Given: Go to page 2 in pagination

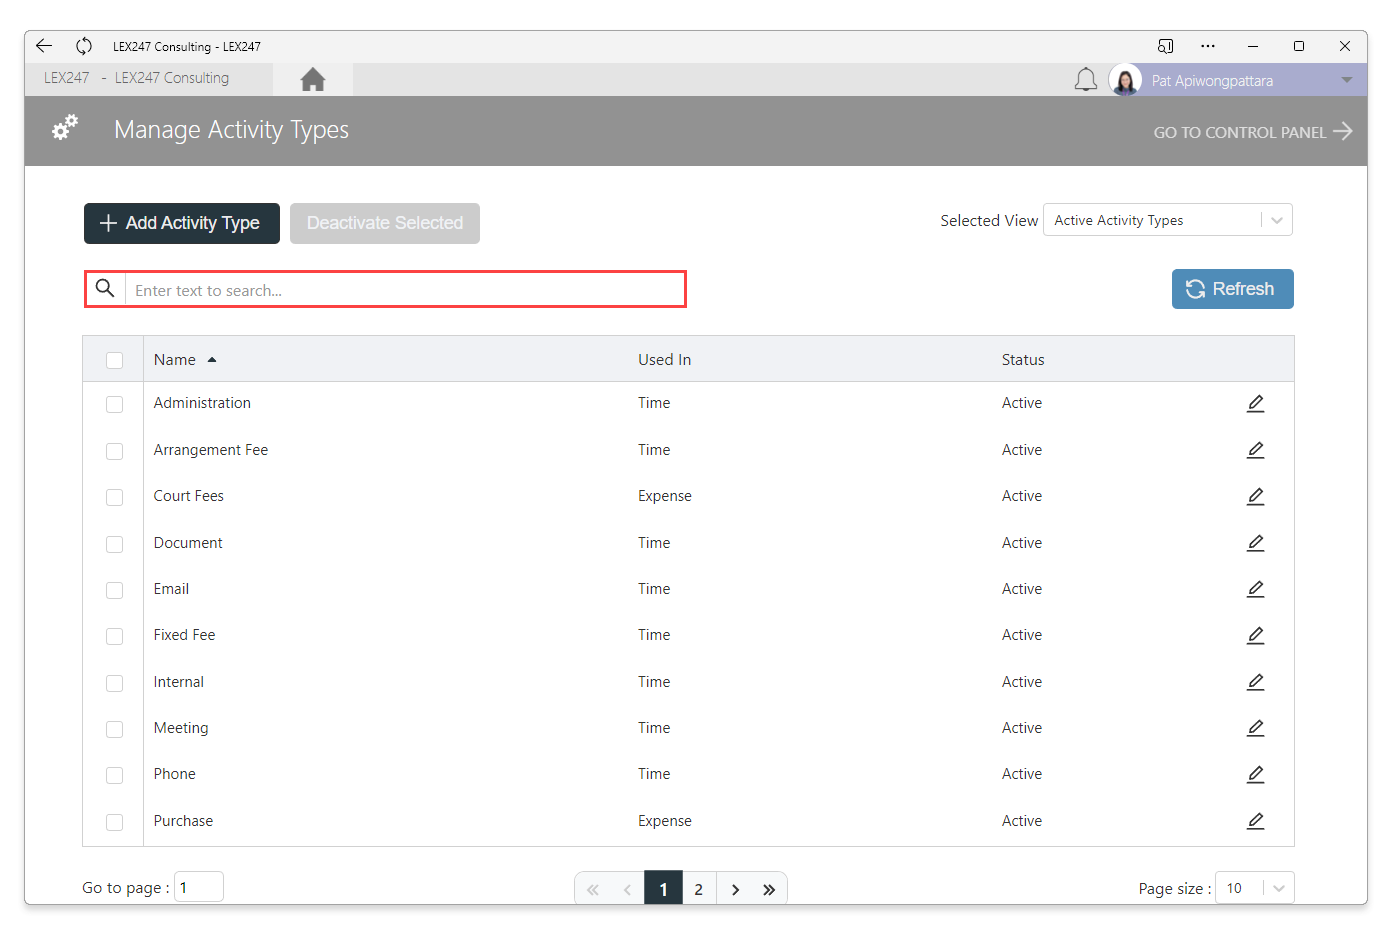Looking at the screenshot, I should point(699,889).
